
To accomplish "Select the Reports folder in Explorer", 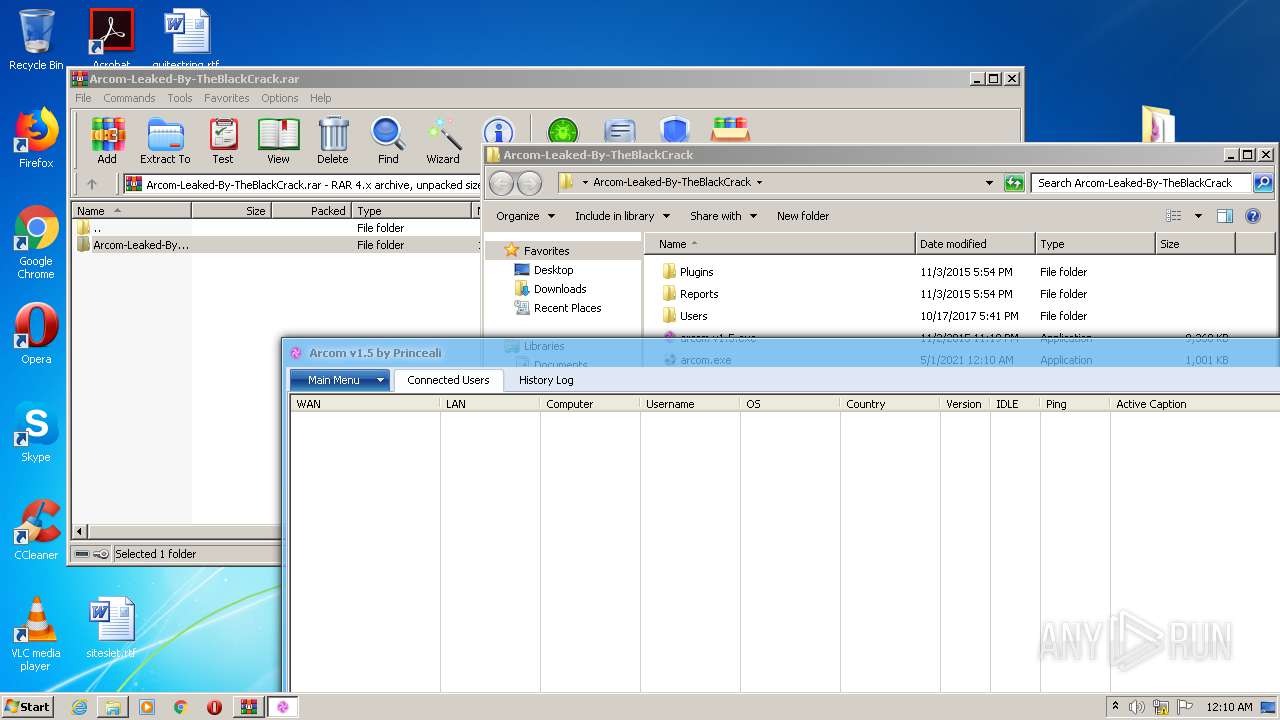I will point(699,294).
